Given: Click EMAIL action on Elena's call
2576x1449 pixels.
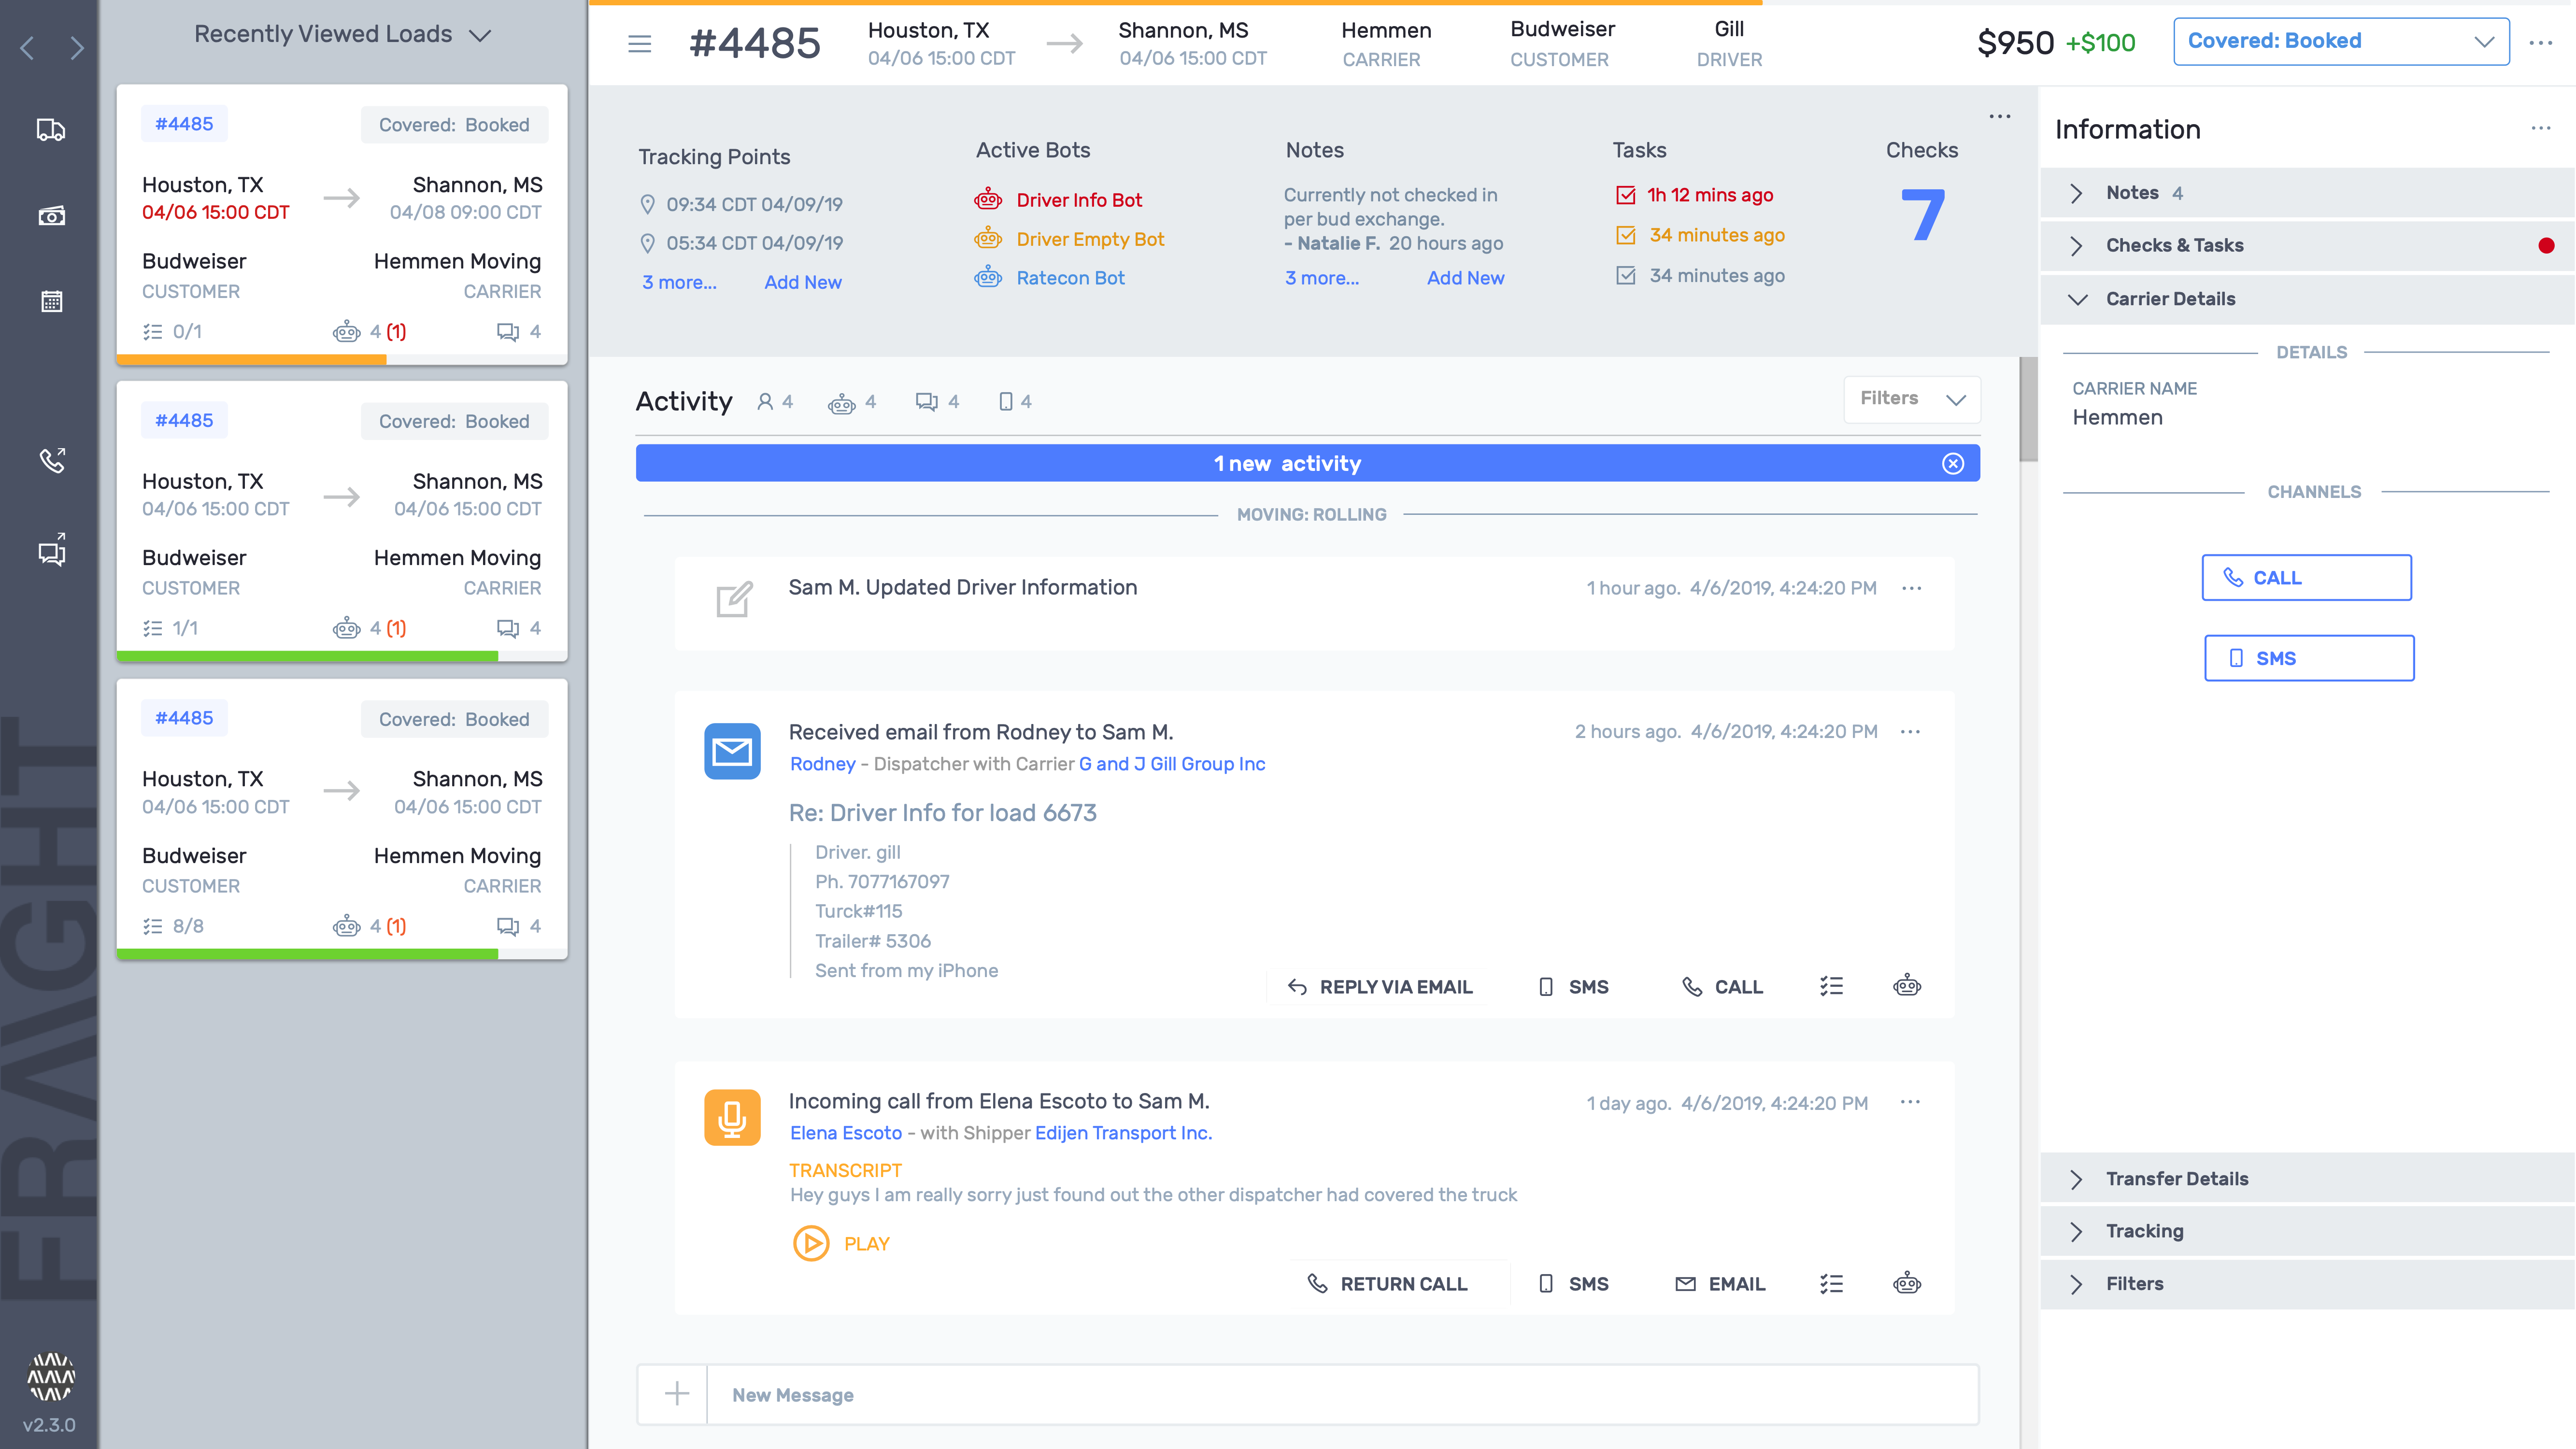Looking at the screenshot, I should pyautogui.click(x=1720, y=1284).
